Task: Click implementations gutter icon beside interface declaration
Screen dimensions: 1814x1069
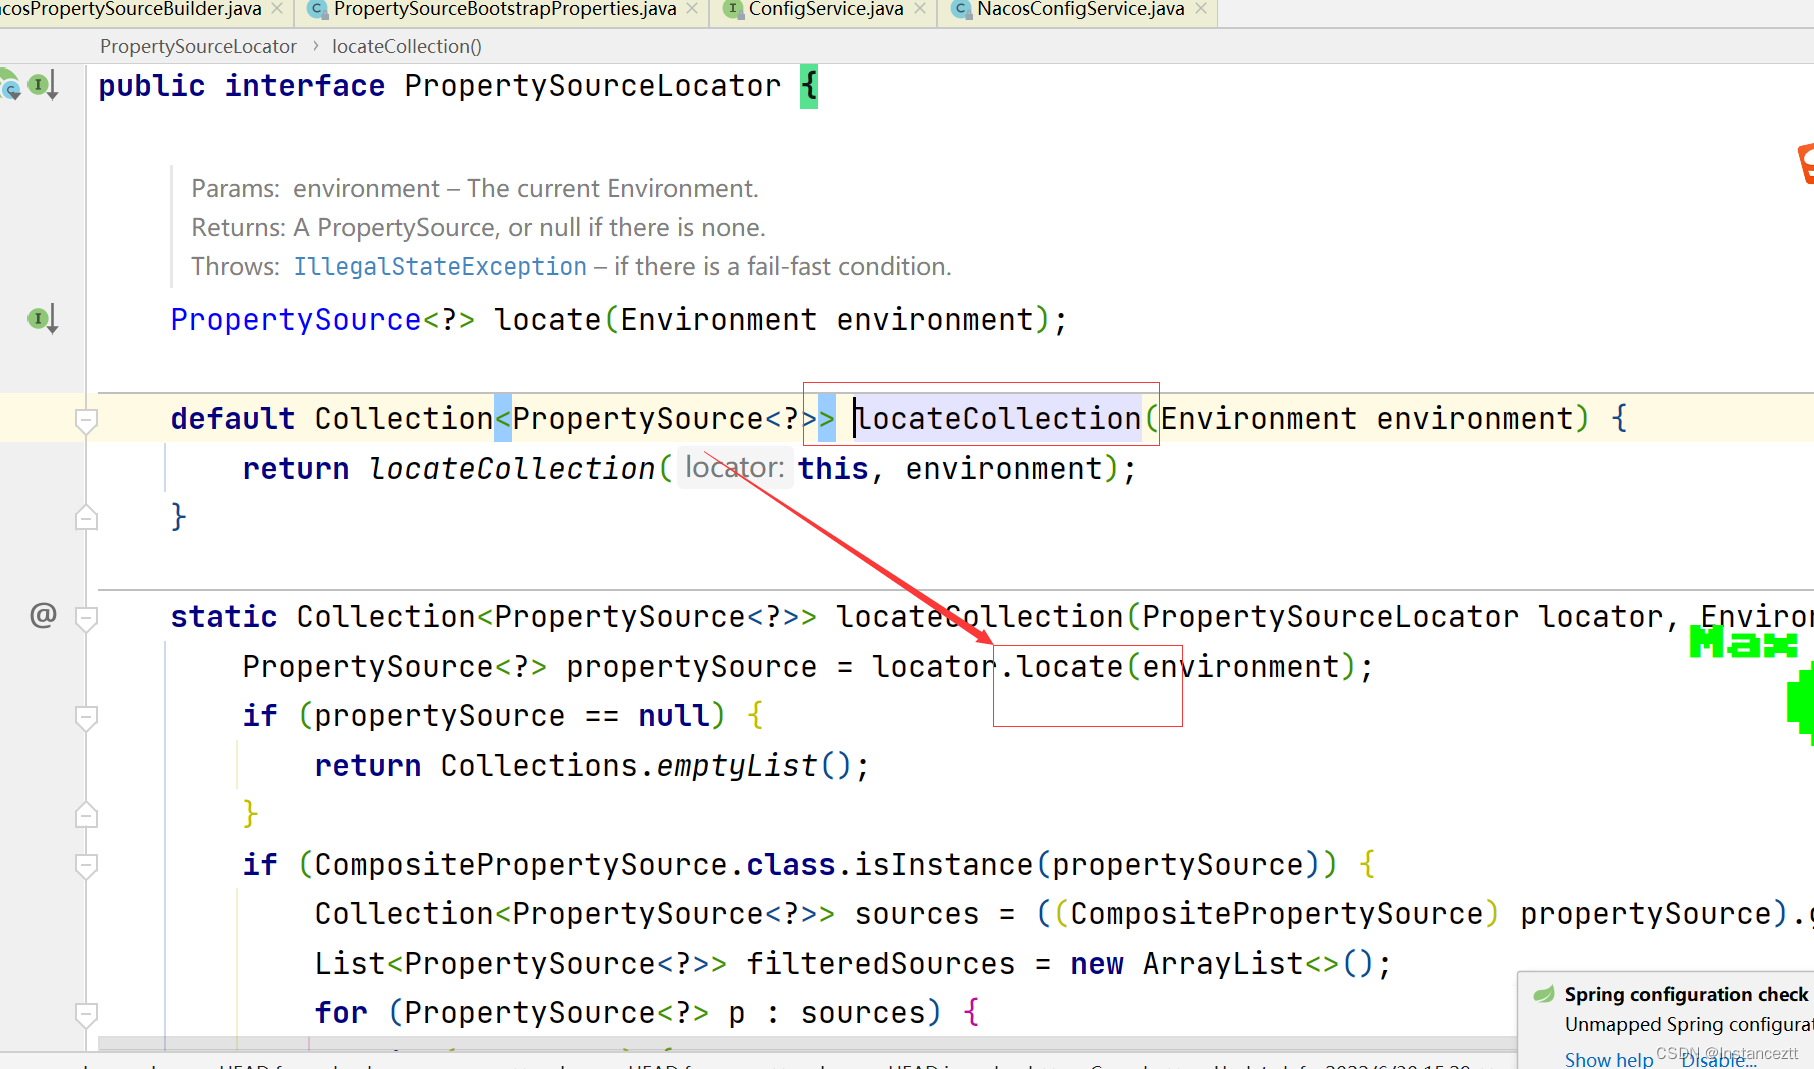Action: (x=42, y=86)
